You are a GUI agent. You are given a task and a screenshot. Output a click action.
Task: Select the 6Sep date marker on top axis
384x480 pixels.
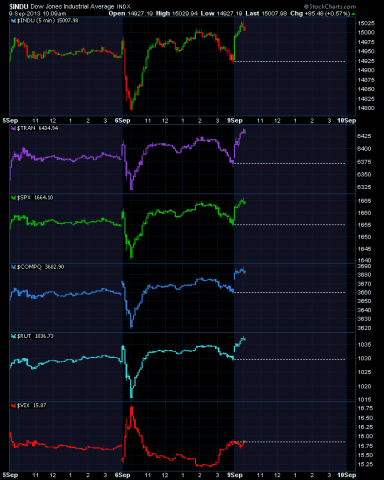click(122, 121)
